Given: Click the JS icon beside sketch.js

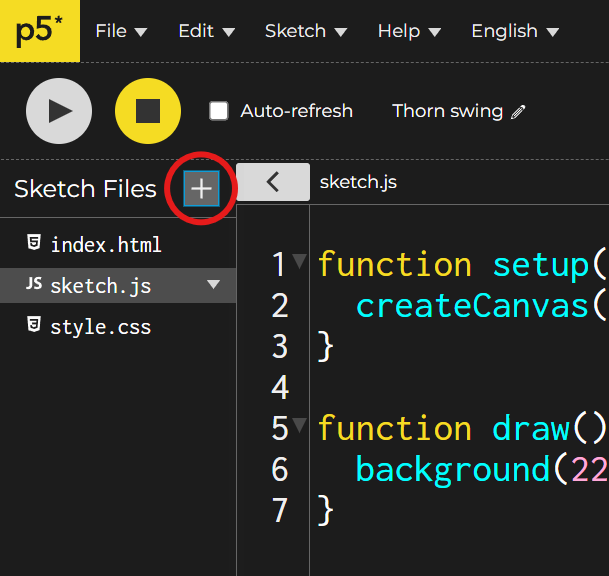Looking at the screenshot, I should [x=34, y=285].
